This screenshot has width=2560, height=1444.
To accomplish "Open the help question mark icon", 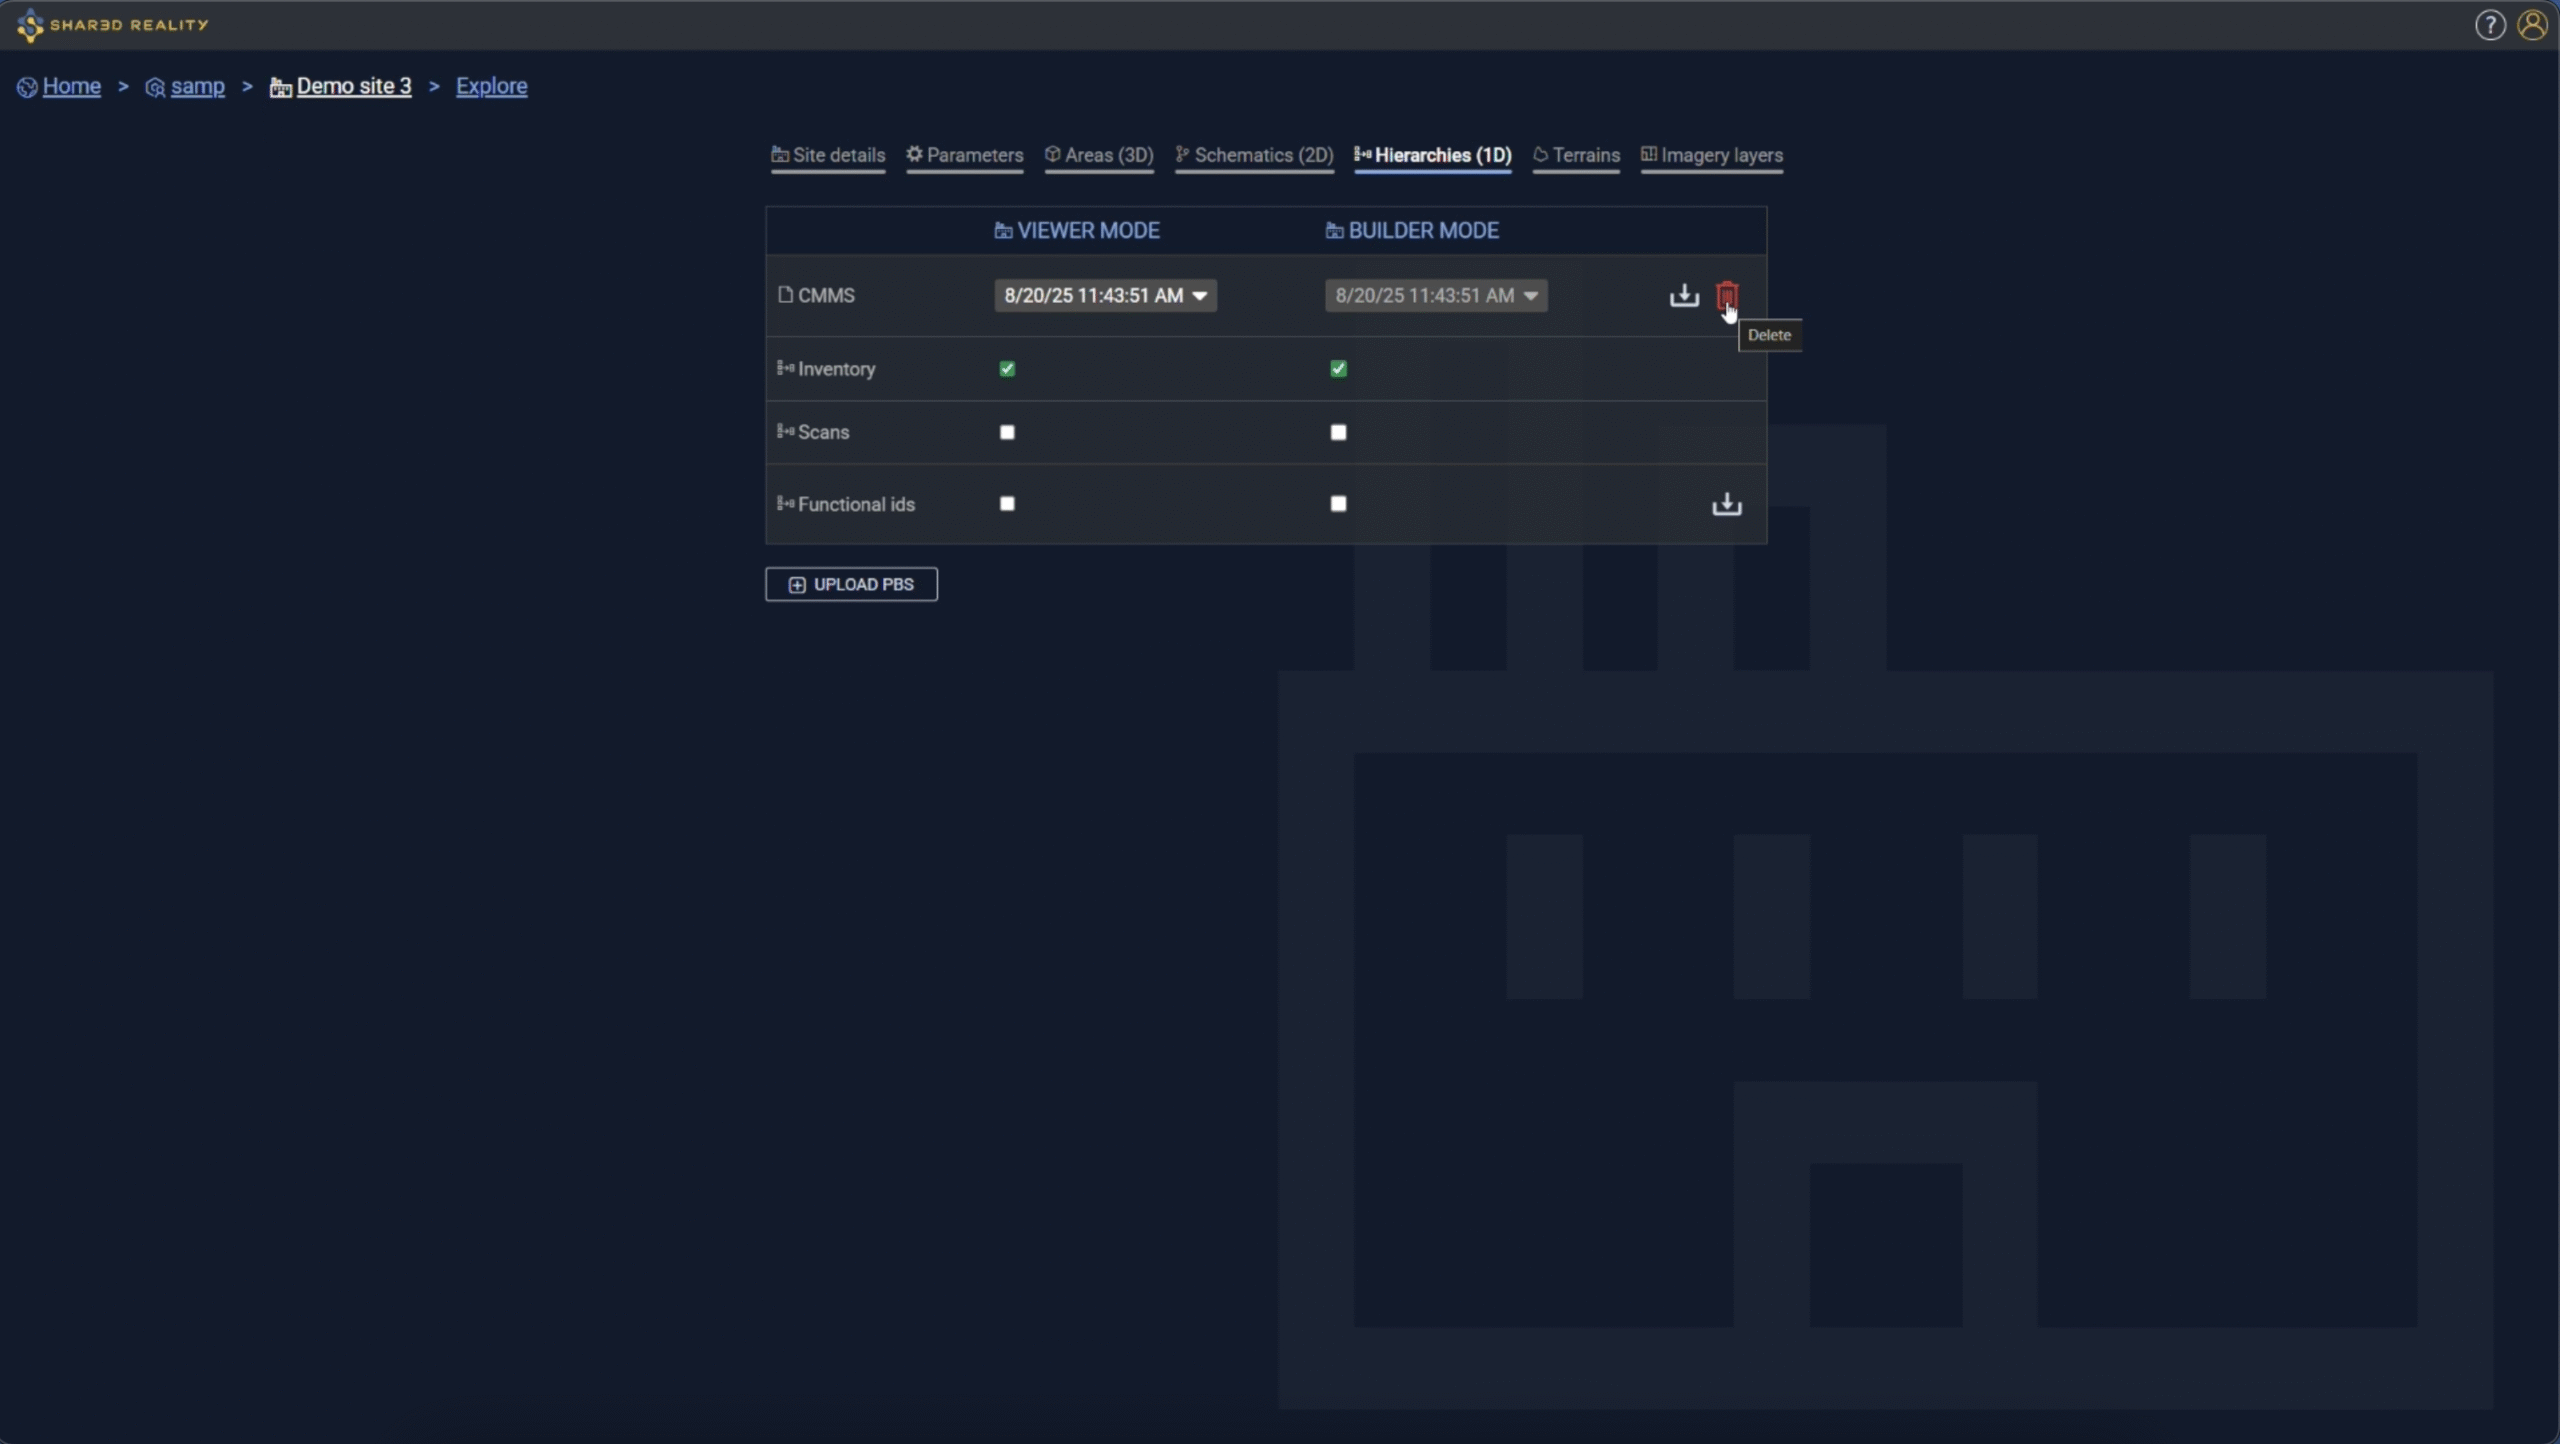I will [x=2489, y=25].
